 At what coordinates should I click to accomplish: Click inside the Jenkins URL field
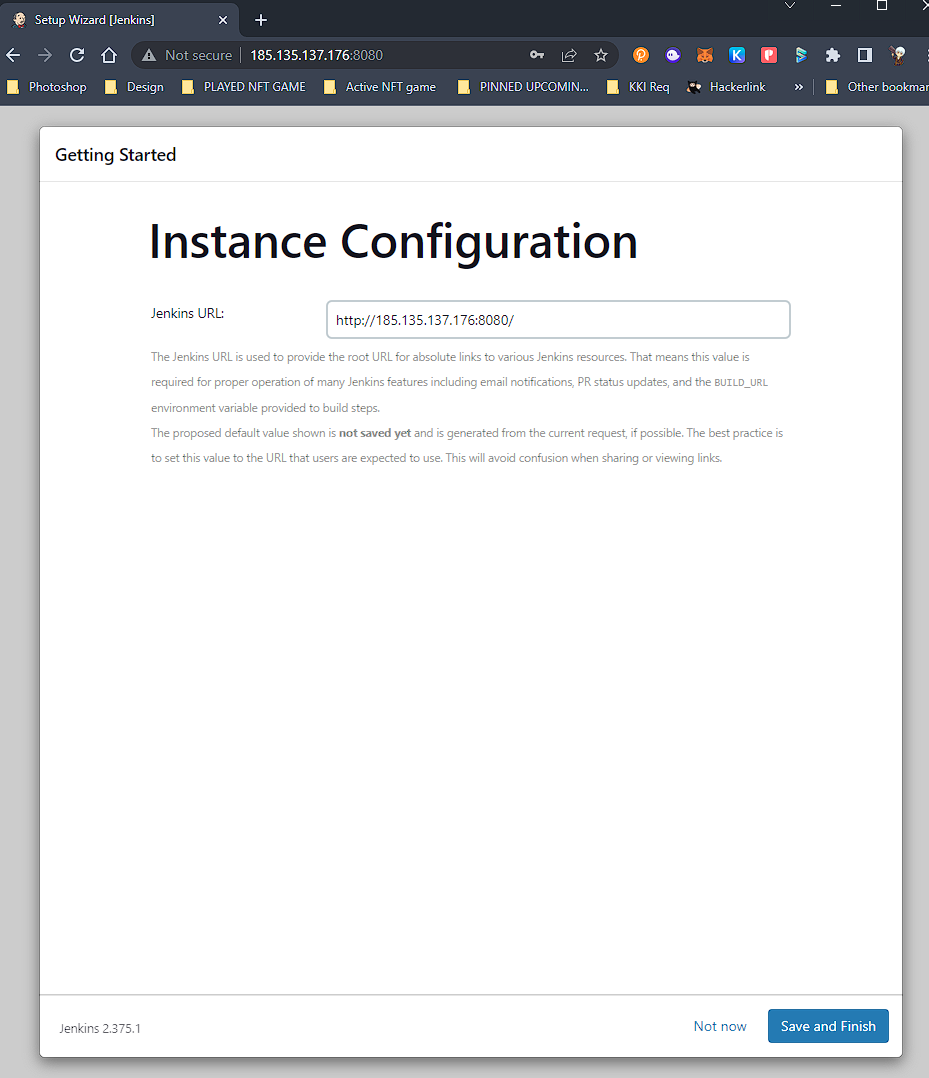pos(557,319)
